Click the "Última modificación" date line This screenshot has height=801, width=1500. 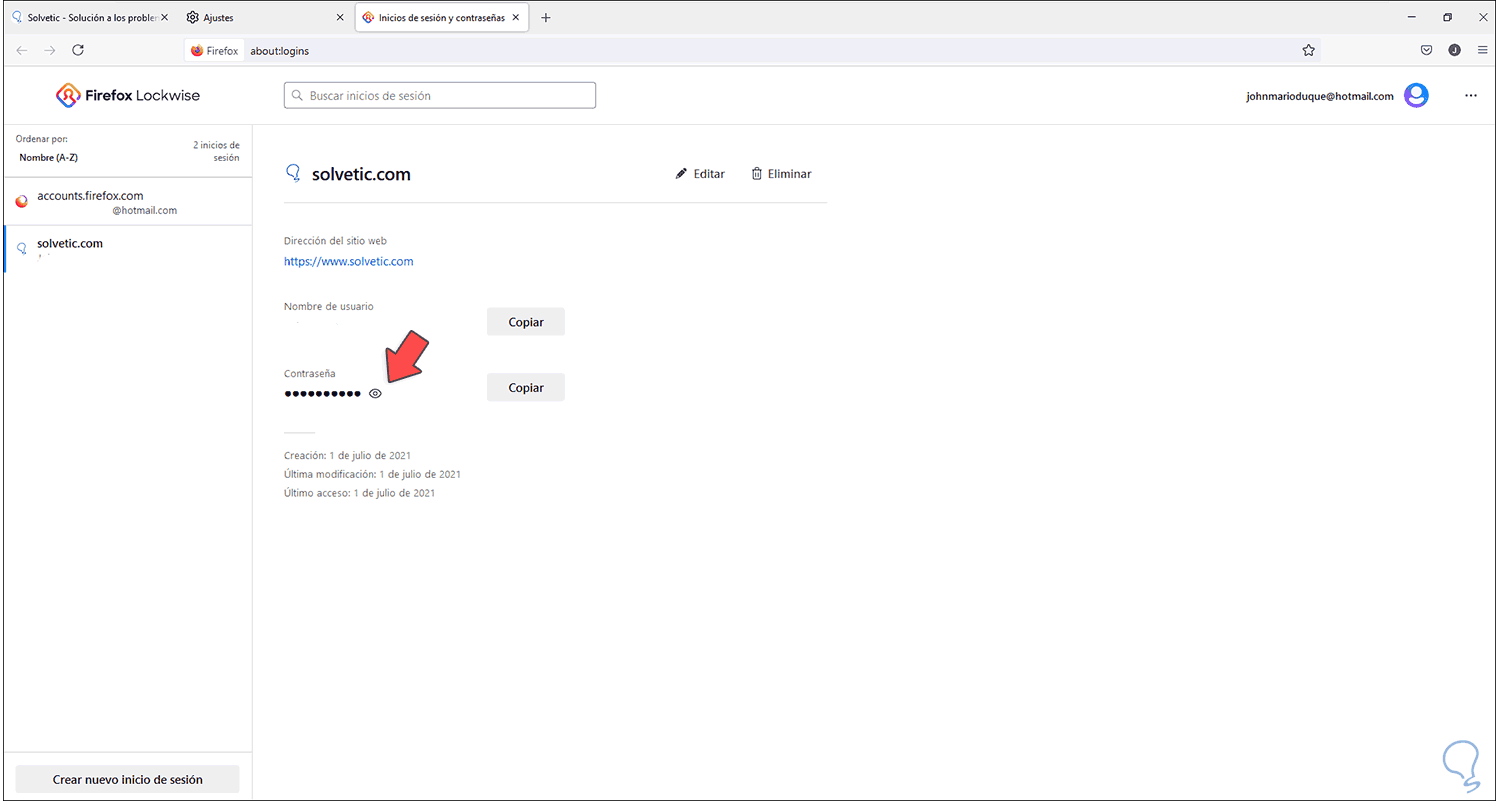pyautogui.click(x=372, y=475)
